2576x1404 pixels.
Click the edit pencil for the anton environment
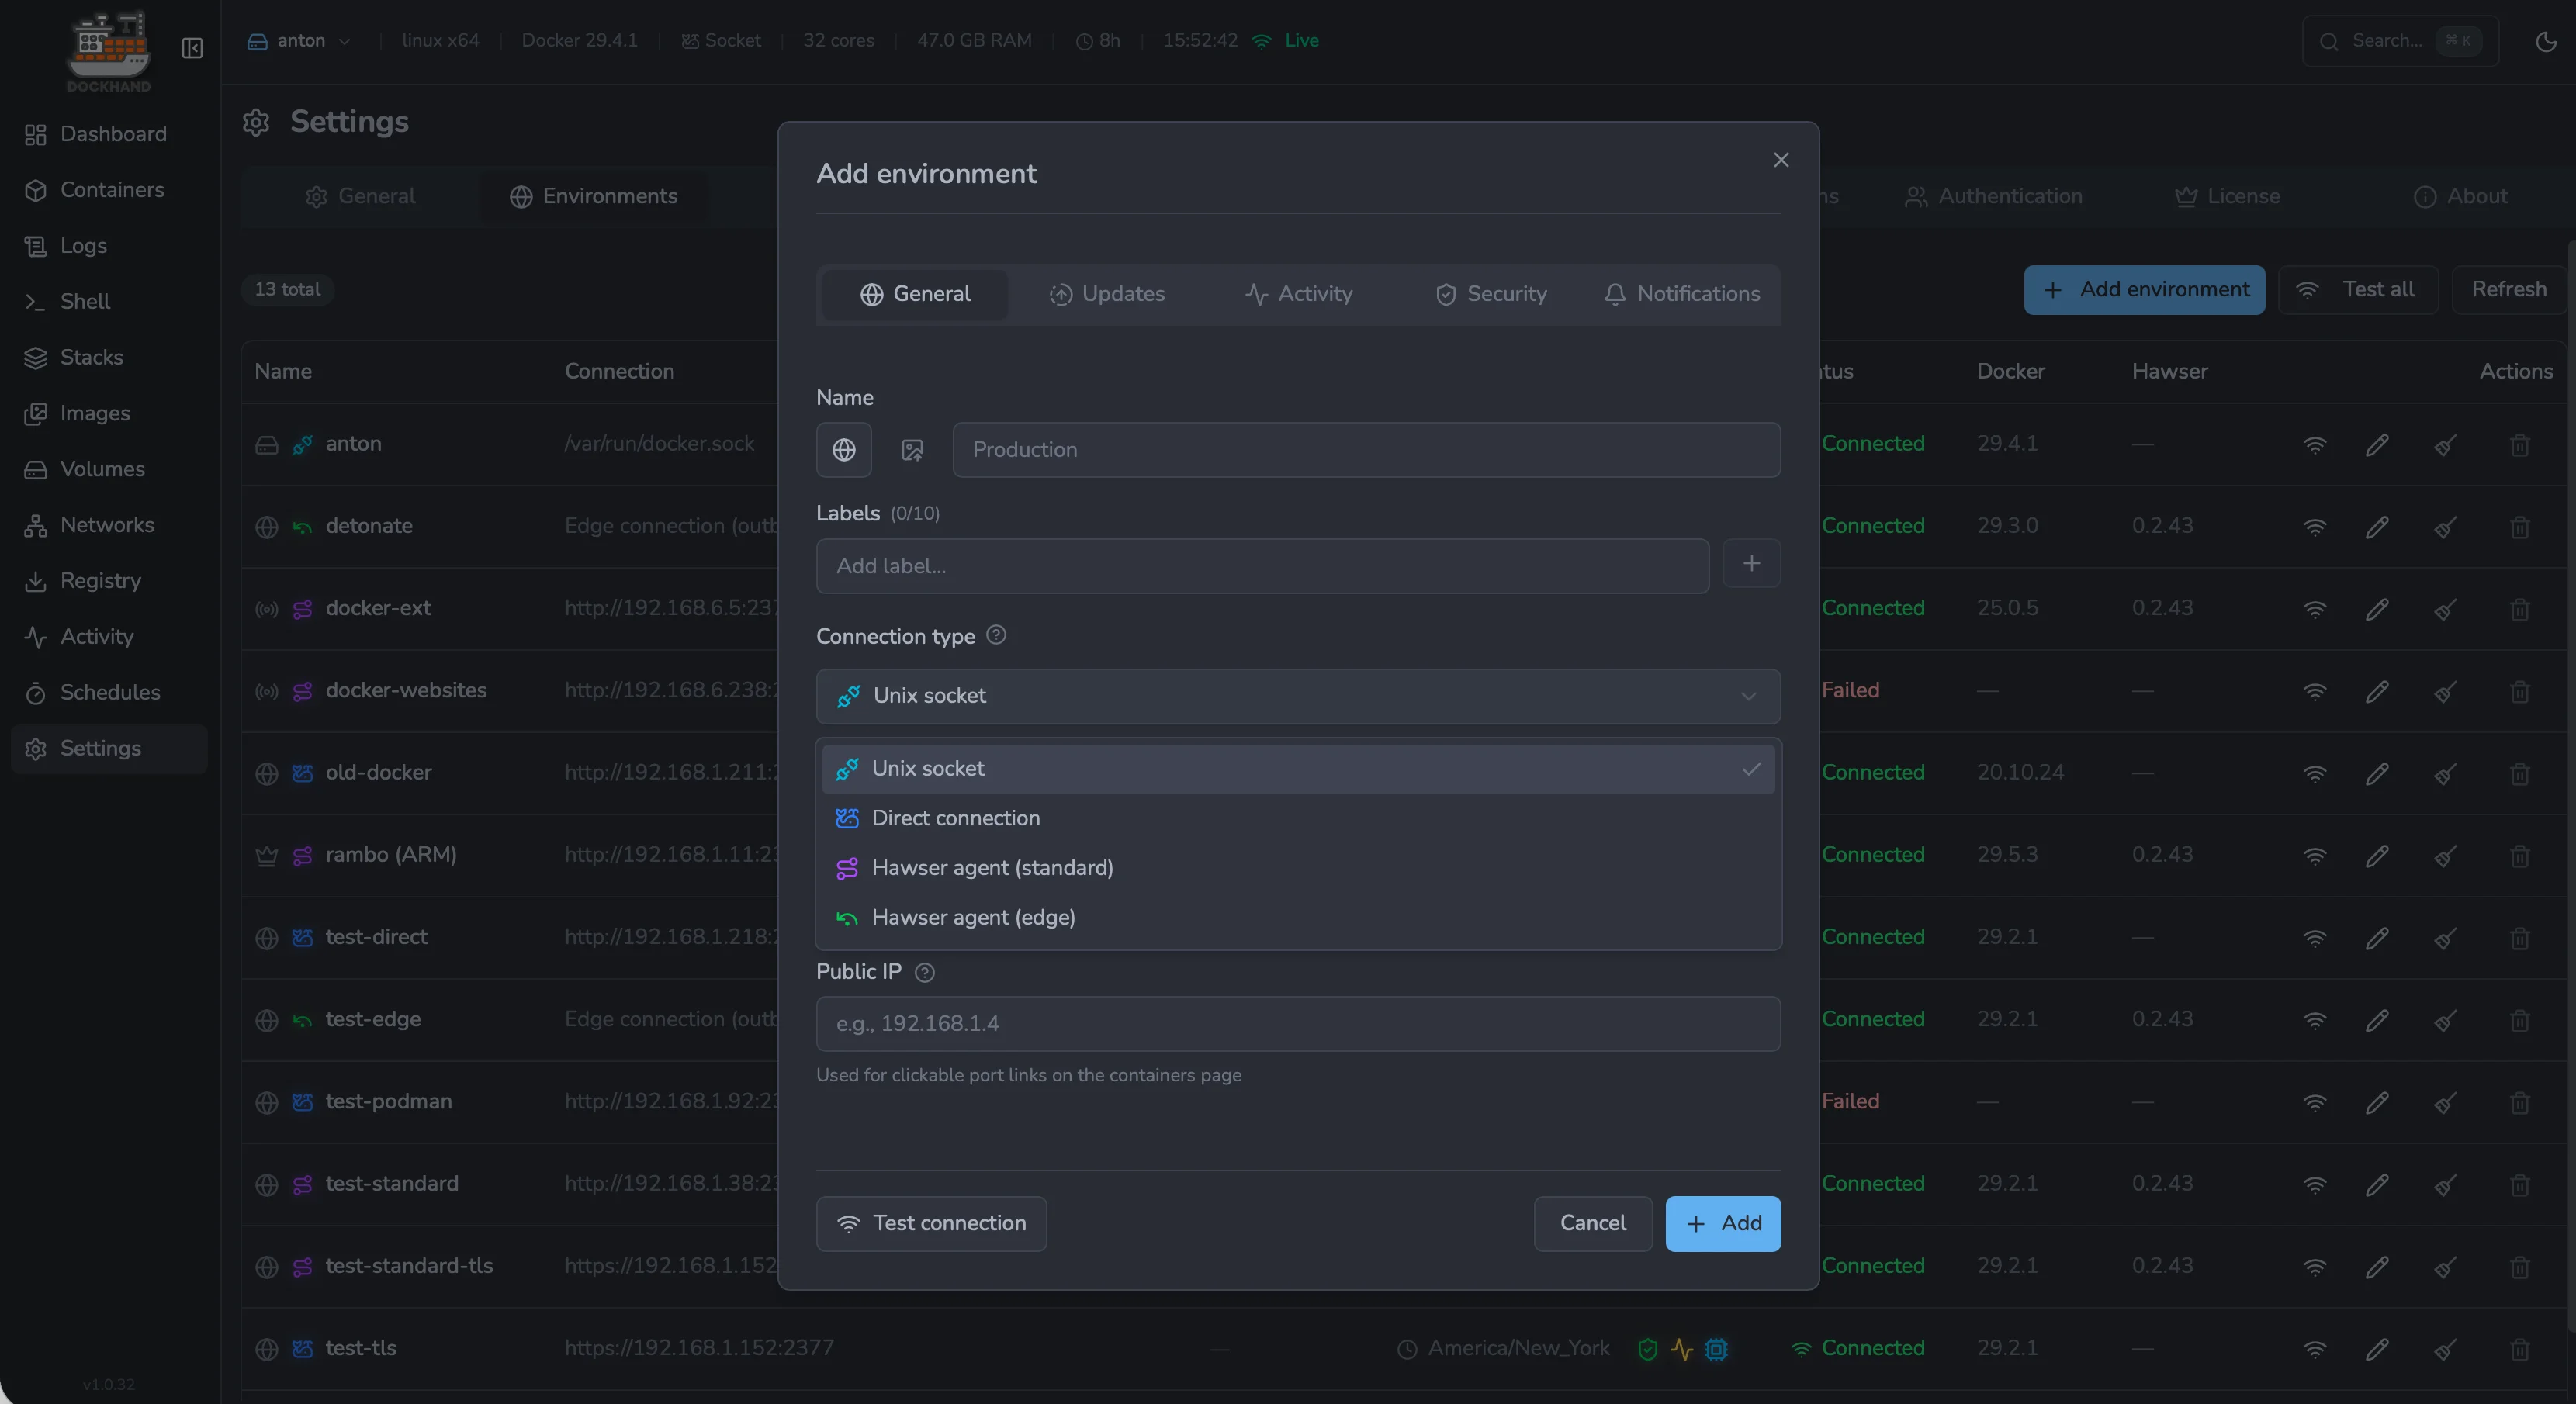[x=2377, y=445]
